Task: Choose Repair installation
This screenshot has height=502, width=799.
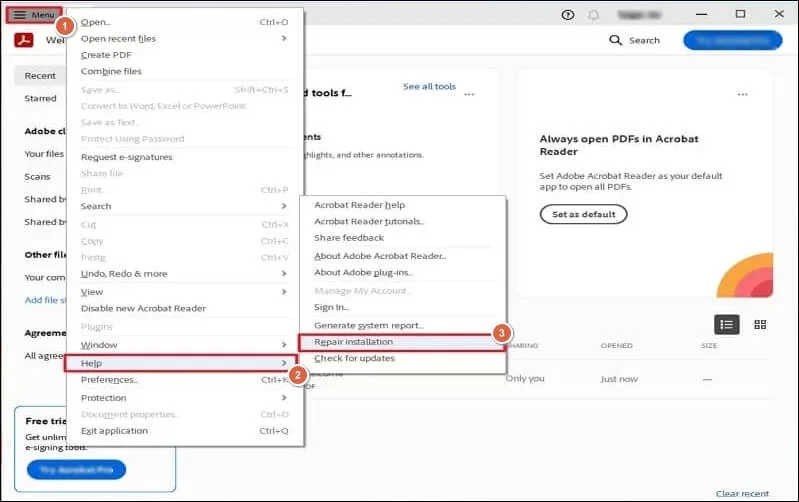Action: 402,342
